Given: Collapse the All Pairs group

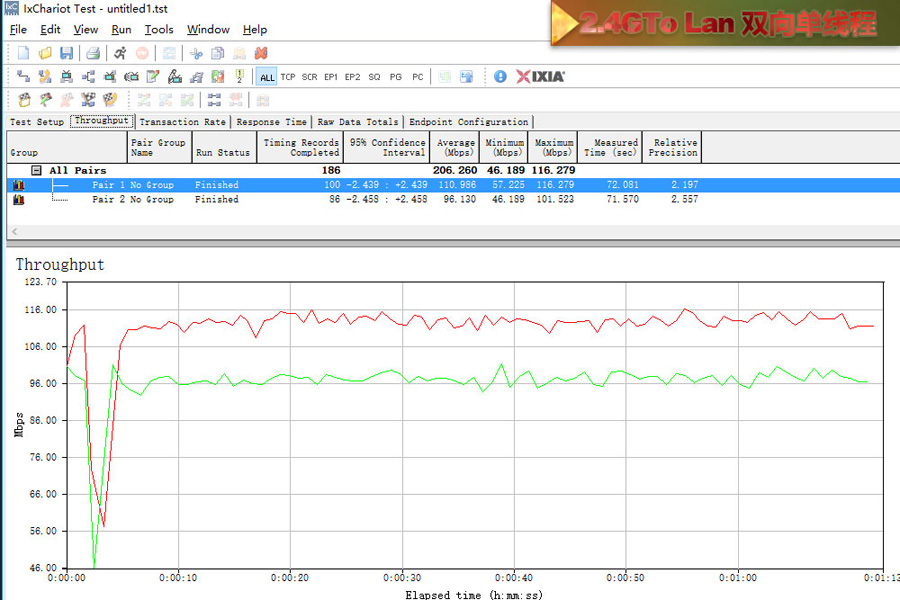Looking at the screenshot, I should point(36,171).
